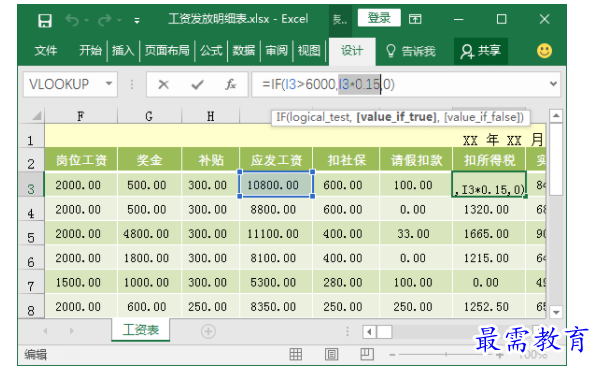The image size is (597, 371).
Task: Switch to Page Break Preview icon
Action: [x=367, y=354]
